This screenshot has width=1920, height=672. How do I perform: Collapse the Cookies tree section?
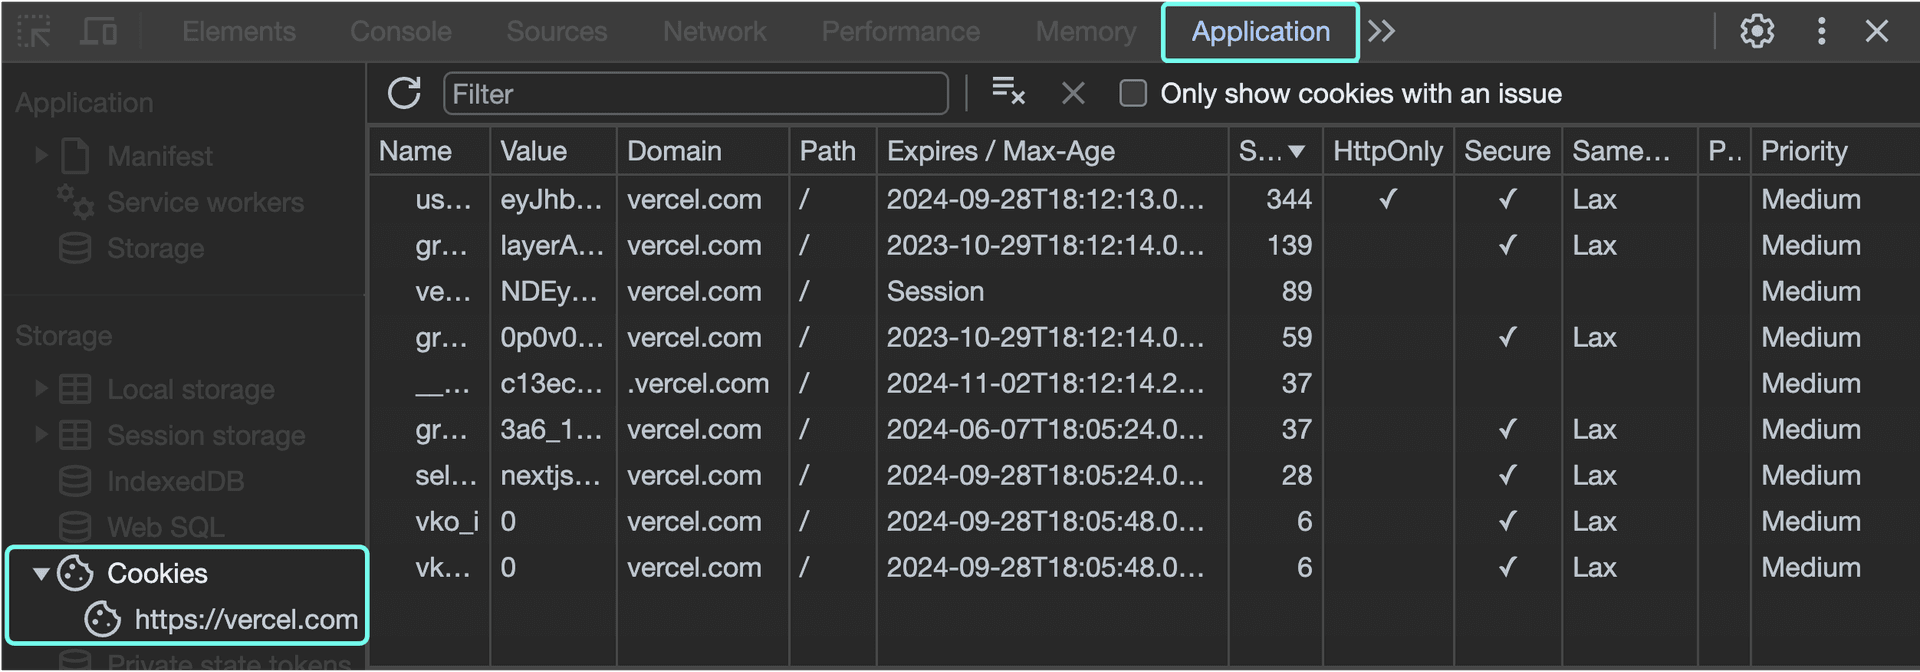pyautogui.click(x=41, y=574)
